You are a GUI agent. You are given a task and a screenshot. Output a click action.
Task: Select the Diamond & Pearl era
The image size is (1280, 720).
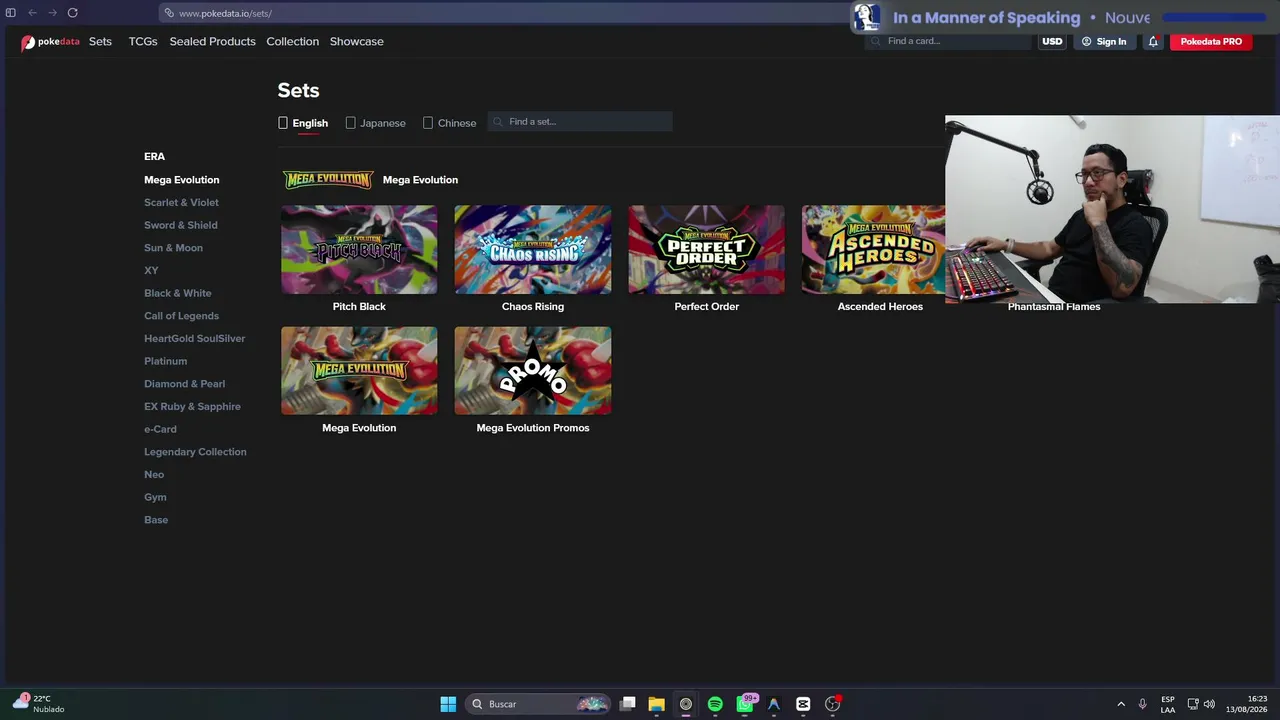point(184,384)
